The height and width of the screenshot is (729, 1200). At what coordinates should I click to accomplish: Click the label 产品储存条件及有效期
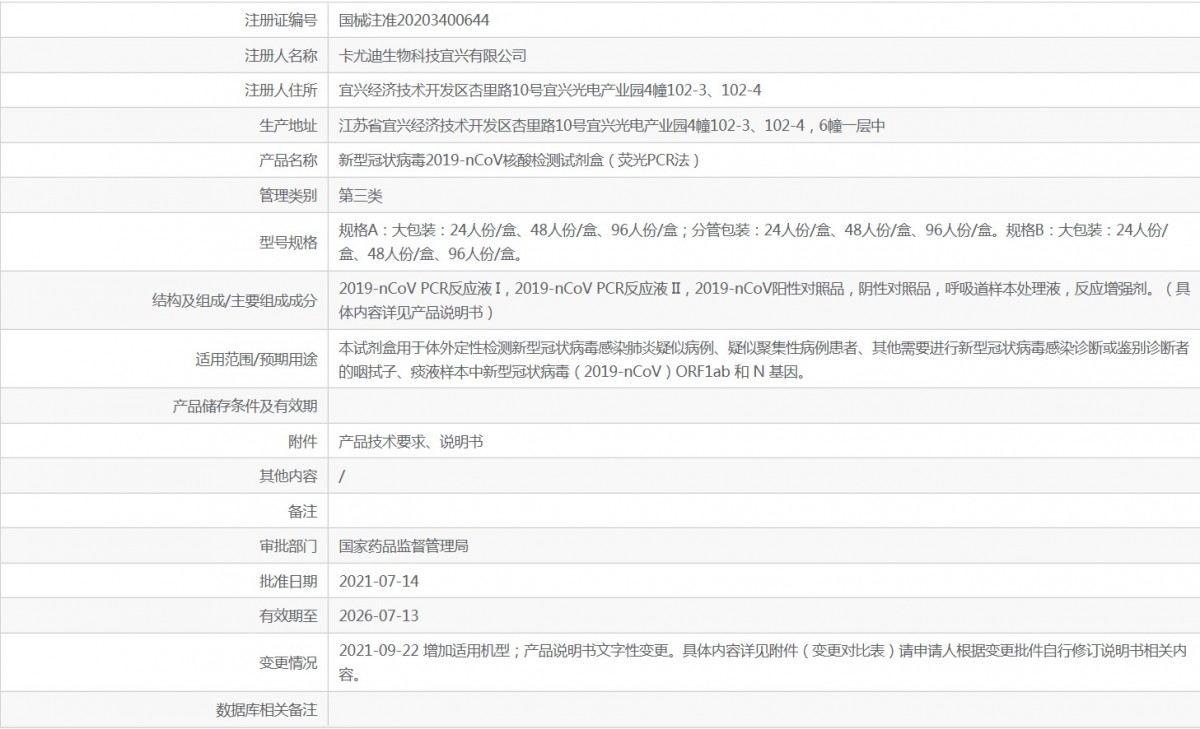click(245, 406)
